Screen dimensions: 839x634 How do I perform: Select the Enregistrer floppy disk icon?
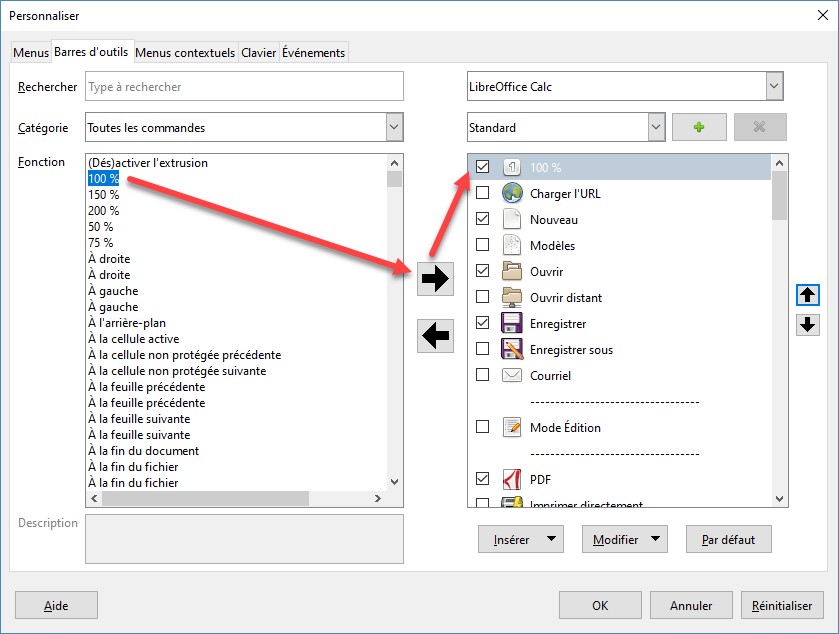(512, 323)
